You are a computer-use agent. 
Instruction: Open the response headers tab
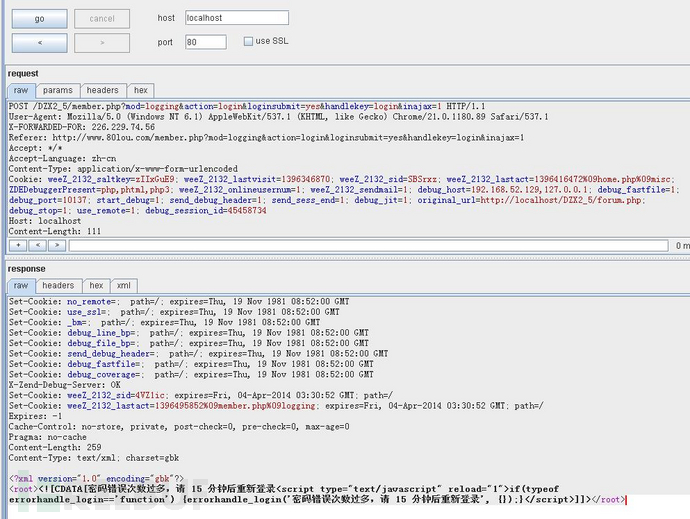[x=59, y=286]
